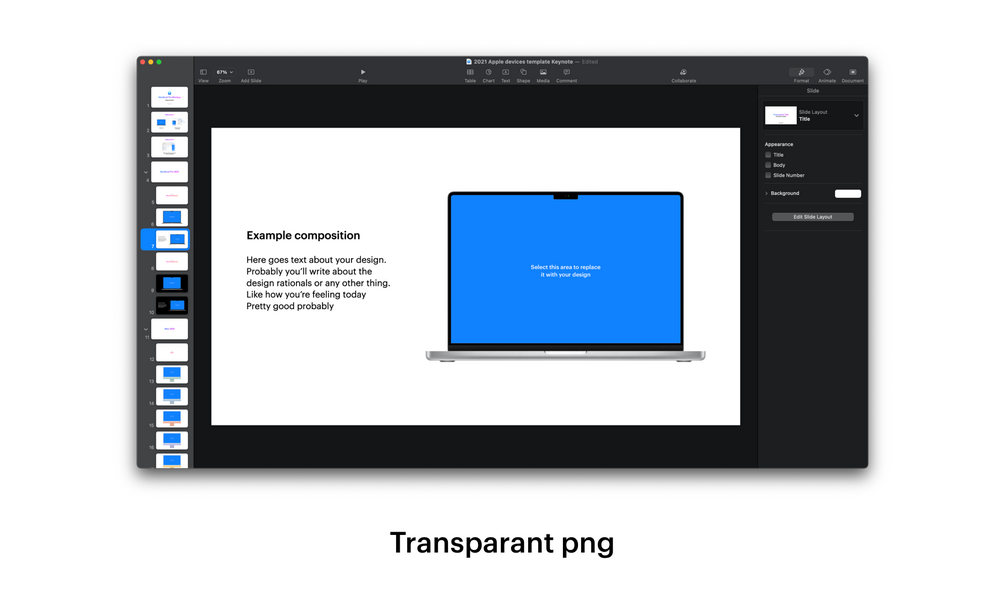
Task: Select slide 15 thumbnail in navigator
Action: [x=172, y=418]
